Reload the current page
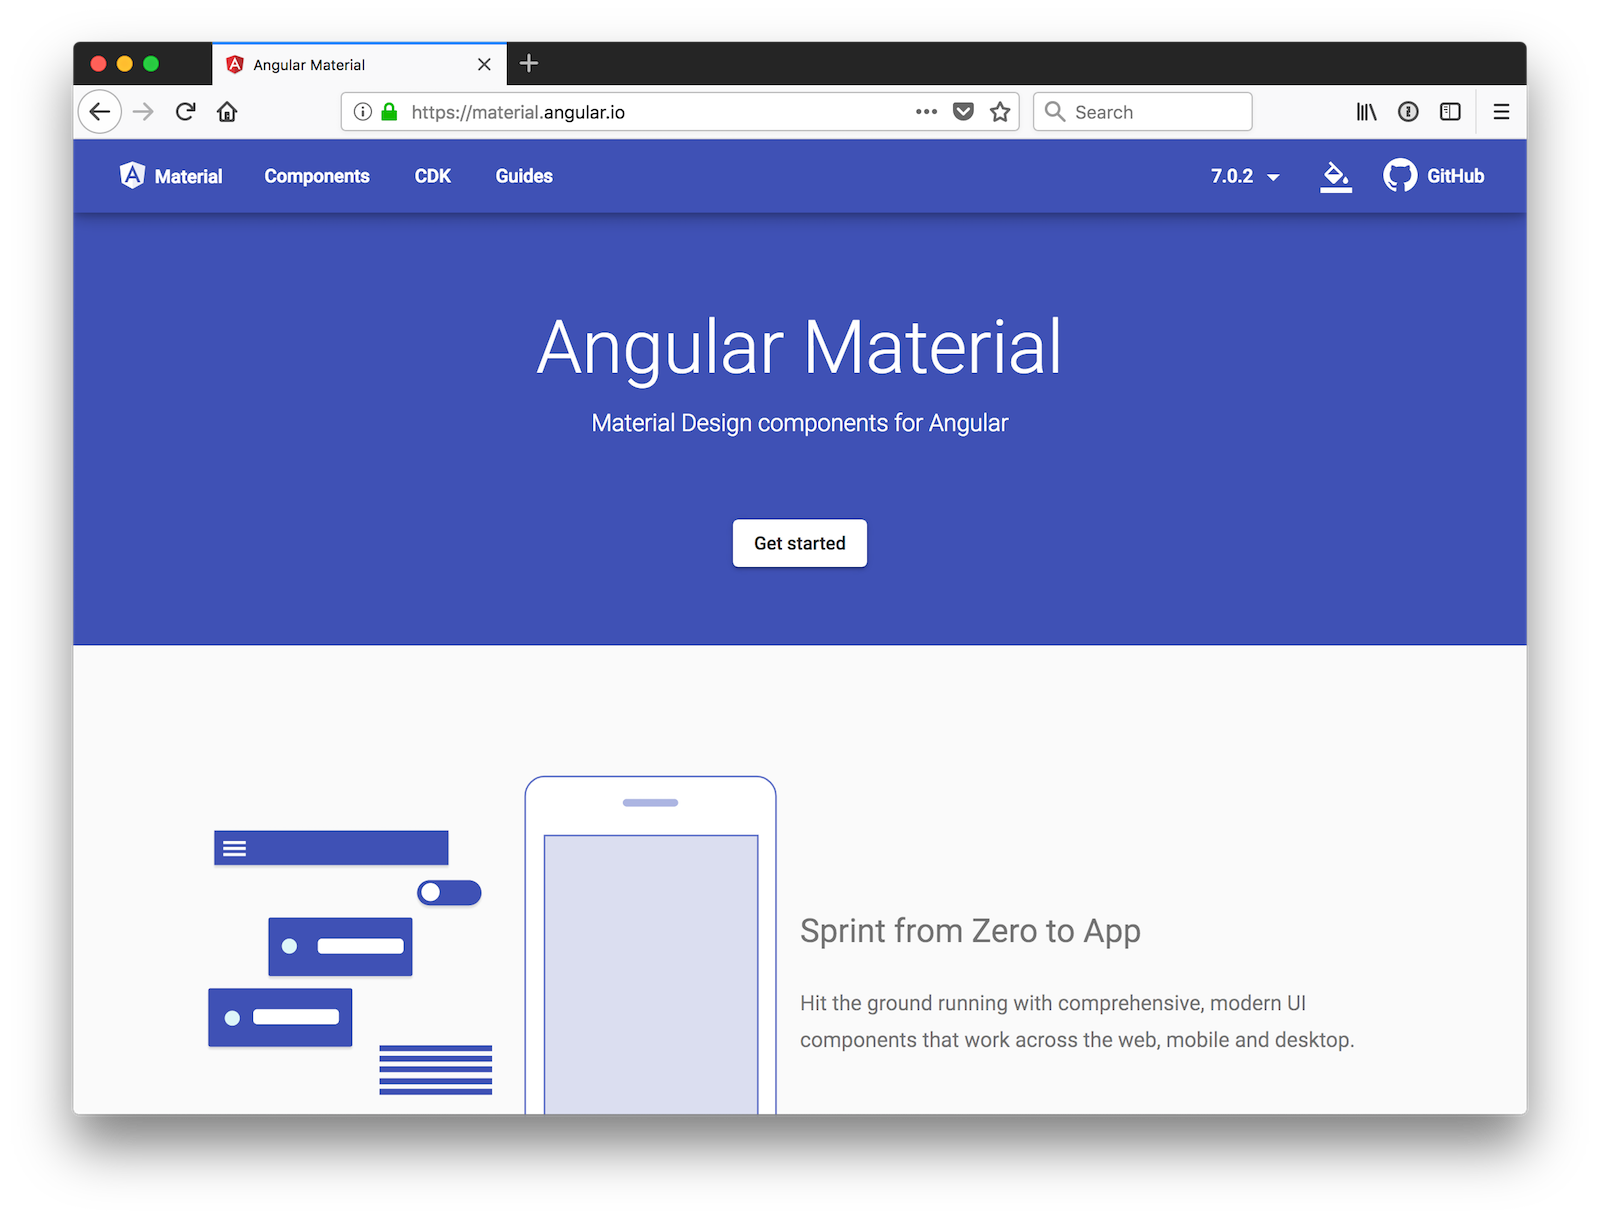 (185, 112)
